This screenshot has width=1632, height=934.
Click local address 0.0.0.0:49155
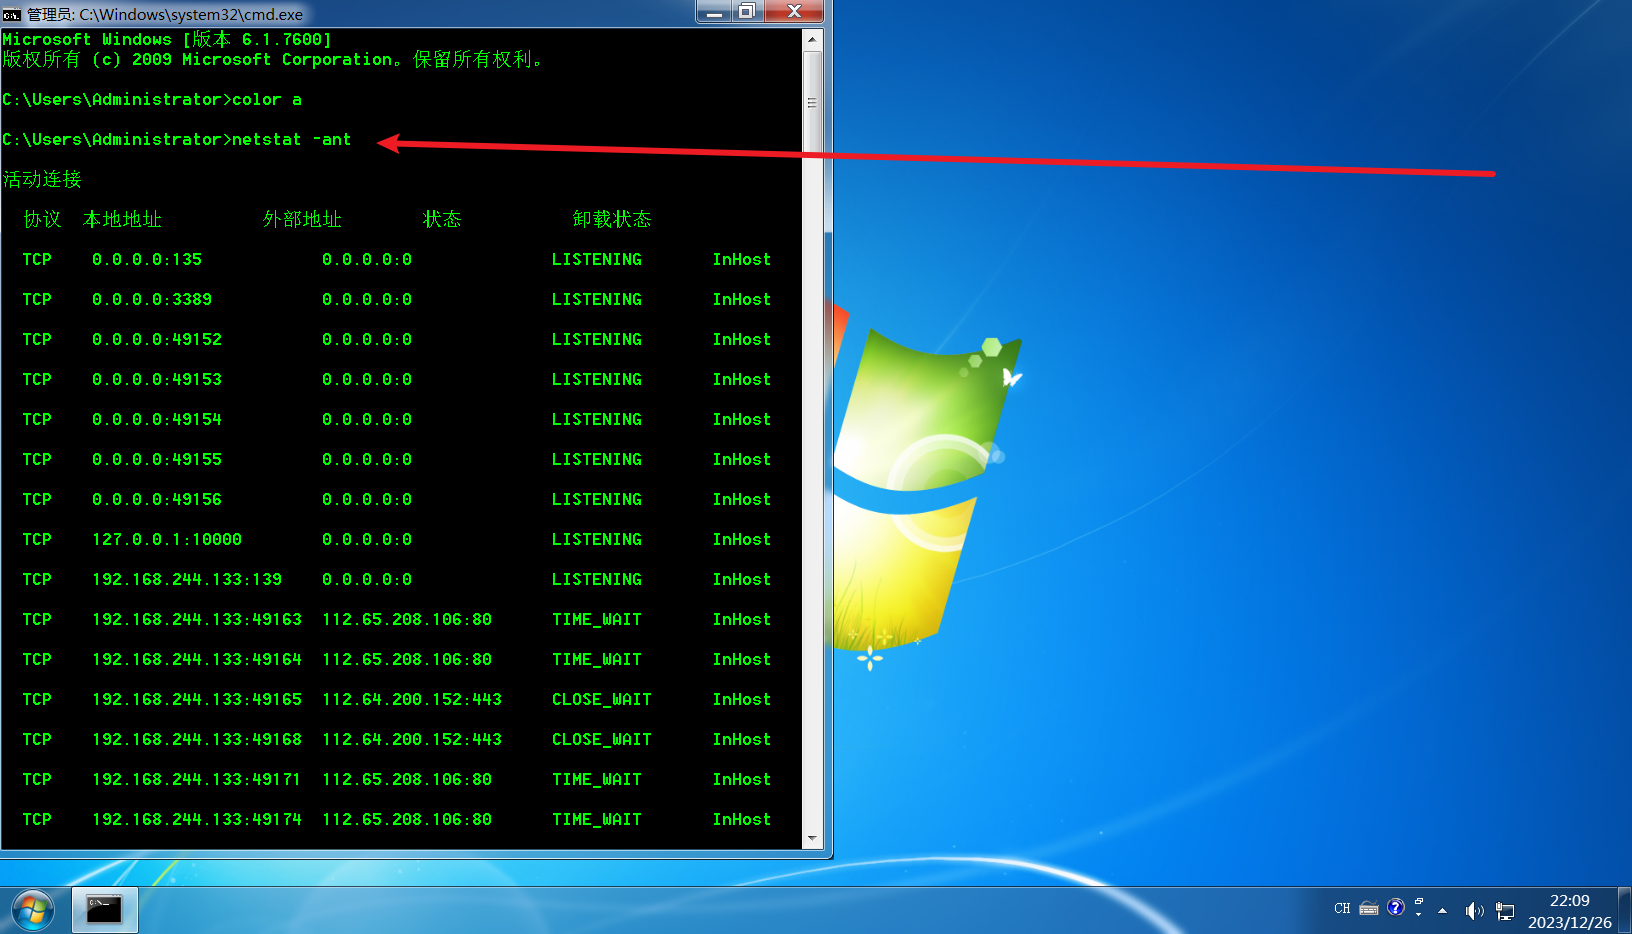(x=157, y=459)
